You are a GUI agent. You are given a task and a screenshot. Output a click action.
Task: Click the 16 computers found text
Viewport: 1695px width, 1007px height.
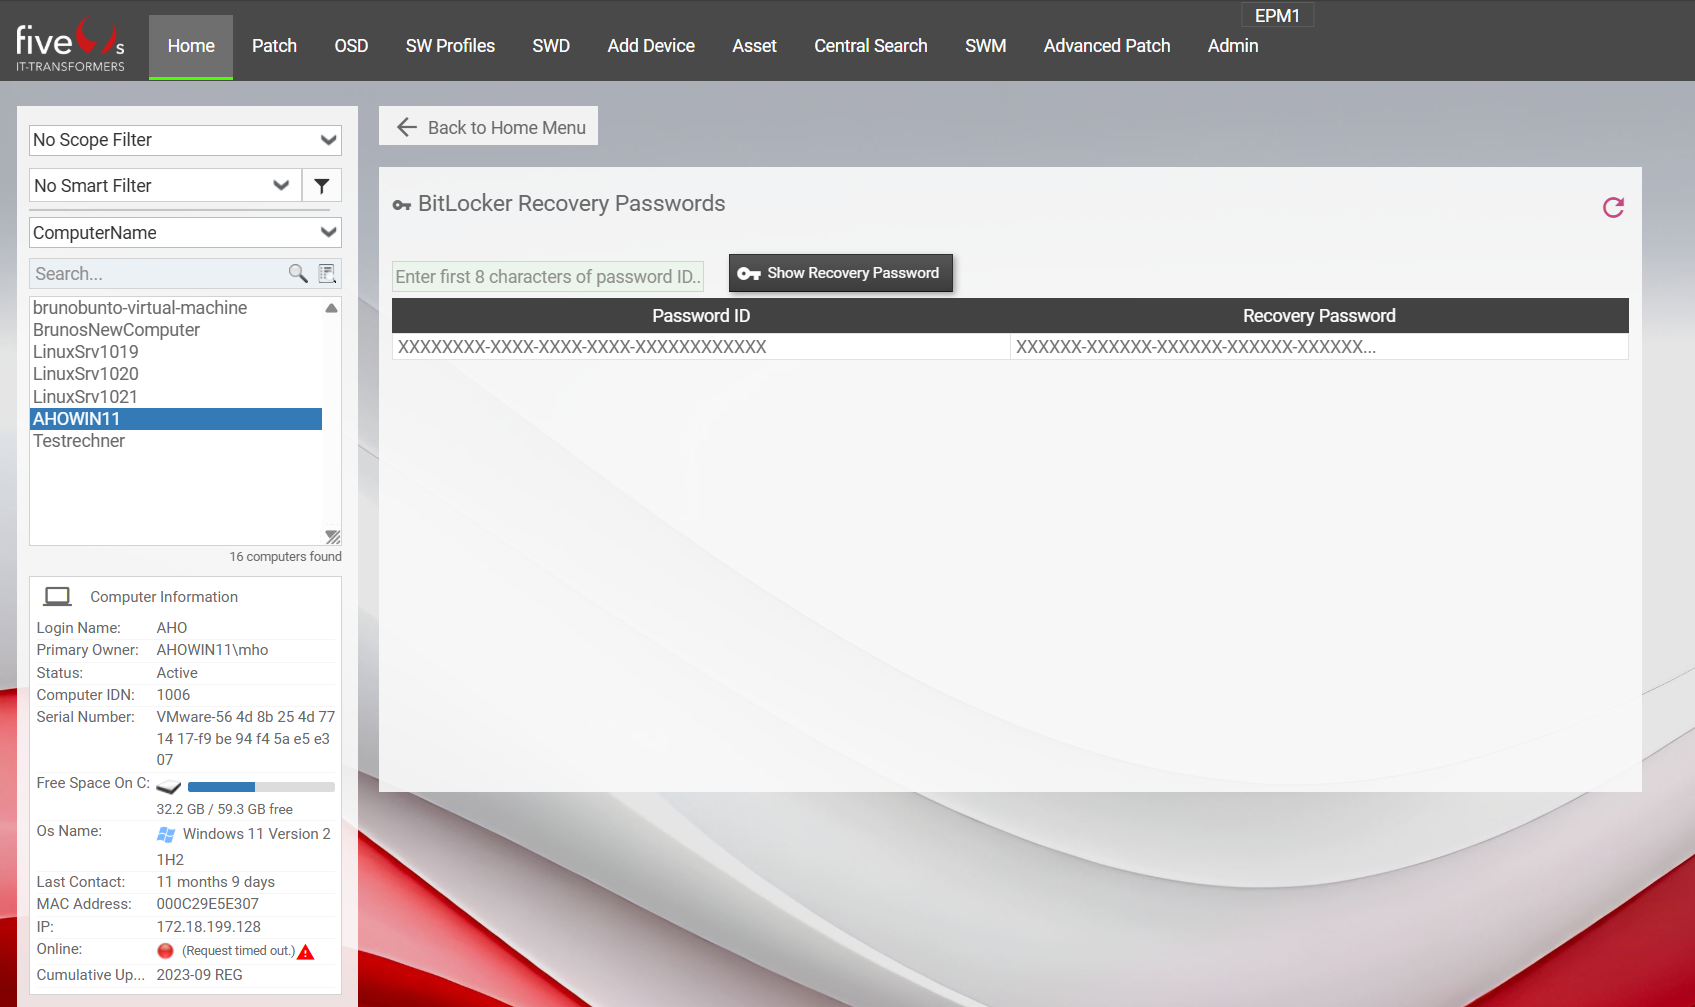point(285,557)
